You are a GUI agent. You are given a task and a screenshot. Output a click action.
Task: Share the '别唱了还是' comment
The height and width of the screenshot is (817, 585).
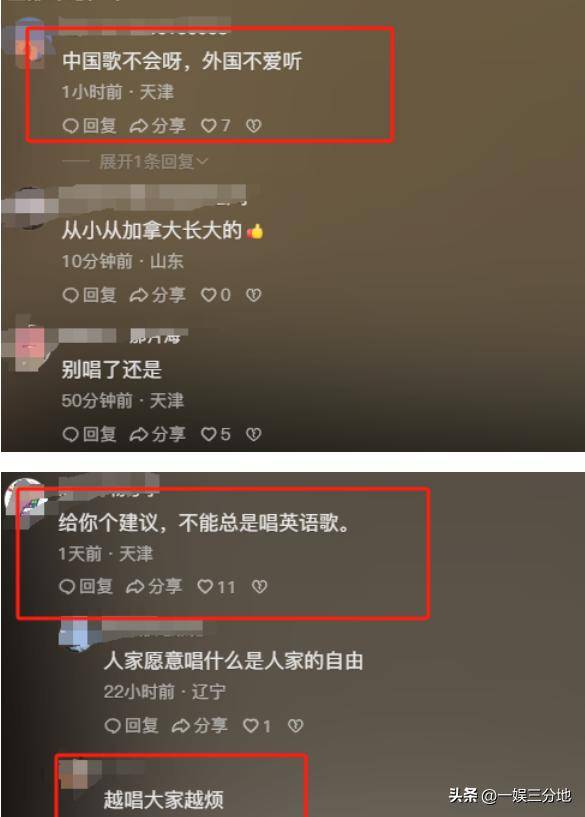coord(157,434)
